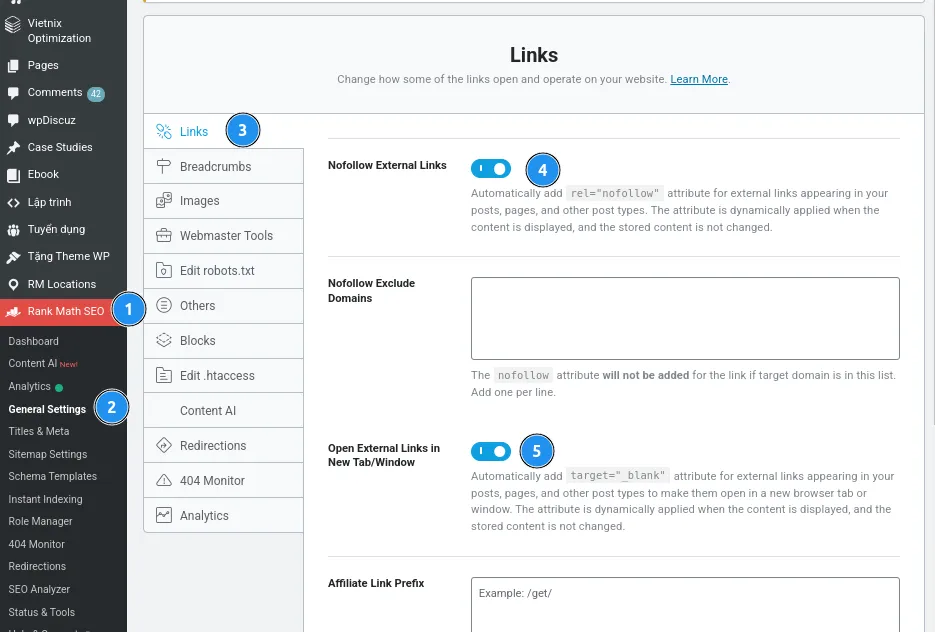Turn off Open External Links in New Tab
Image resolution: width=935 pixels, height=632 pixels.
(x=491, y=450)
